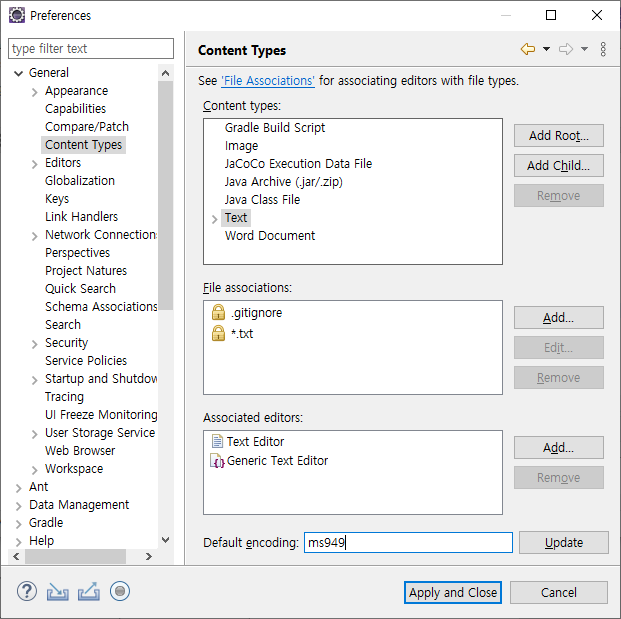Screen dimensions: 621x619
Task: Expand the Security tree node
Action: [x=34, y=344]
